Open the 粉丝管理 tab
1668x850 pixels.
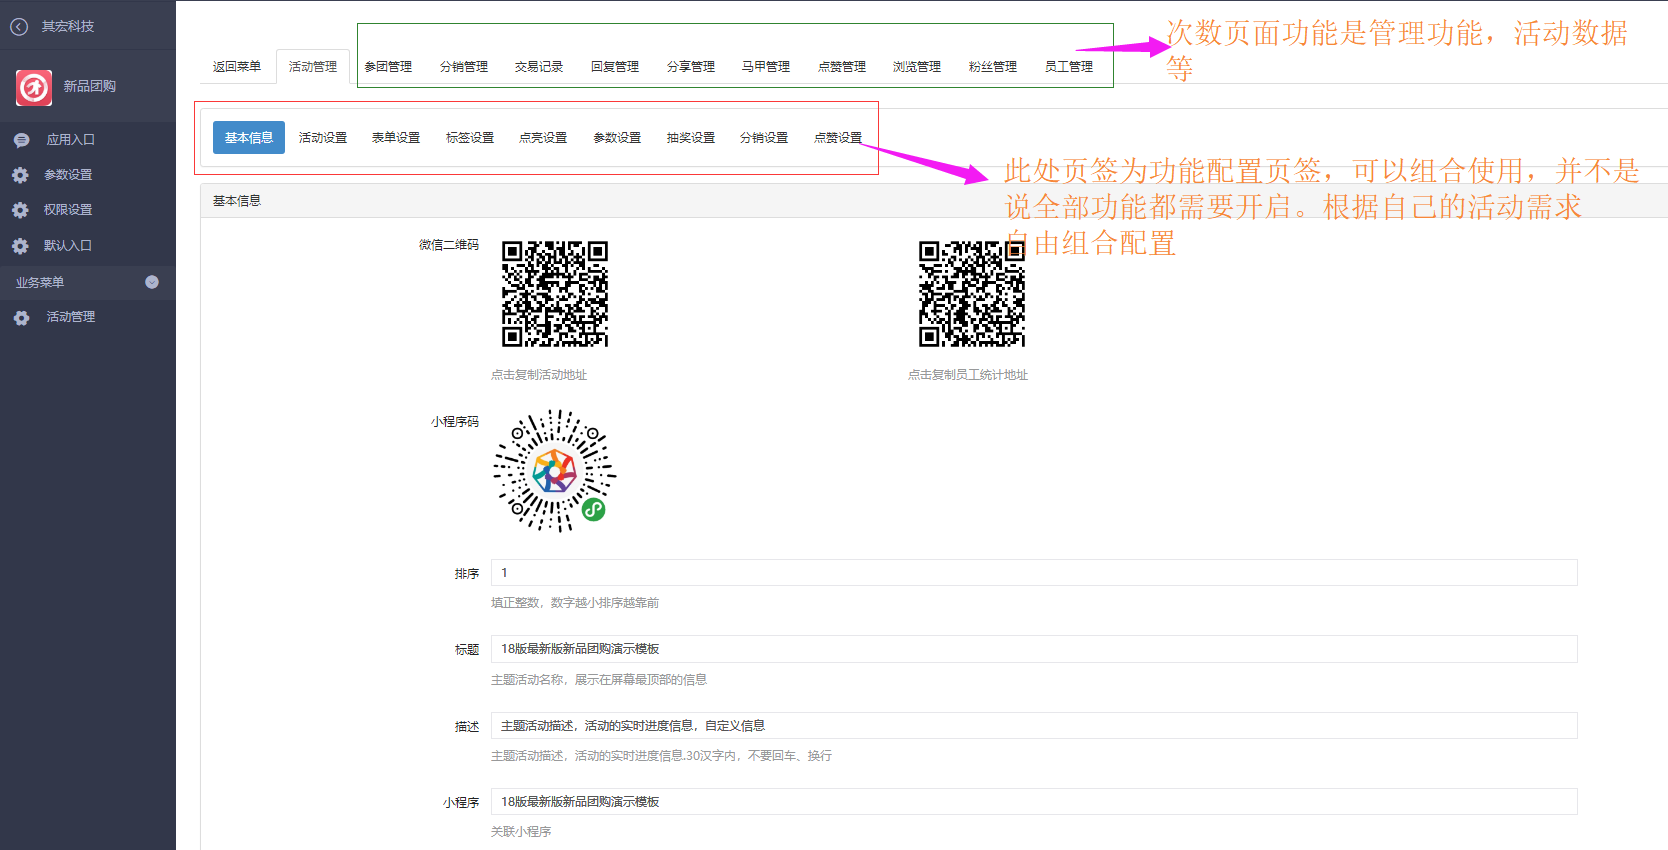pos(993,67)
